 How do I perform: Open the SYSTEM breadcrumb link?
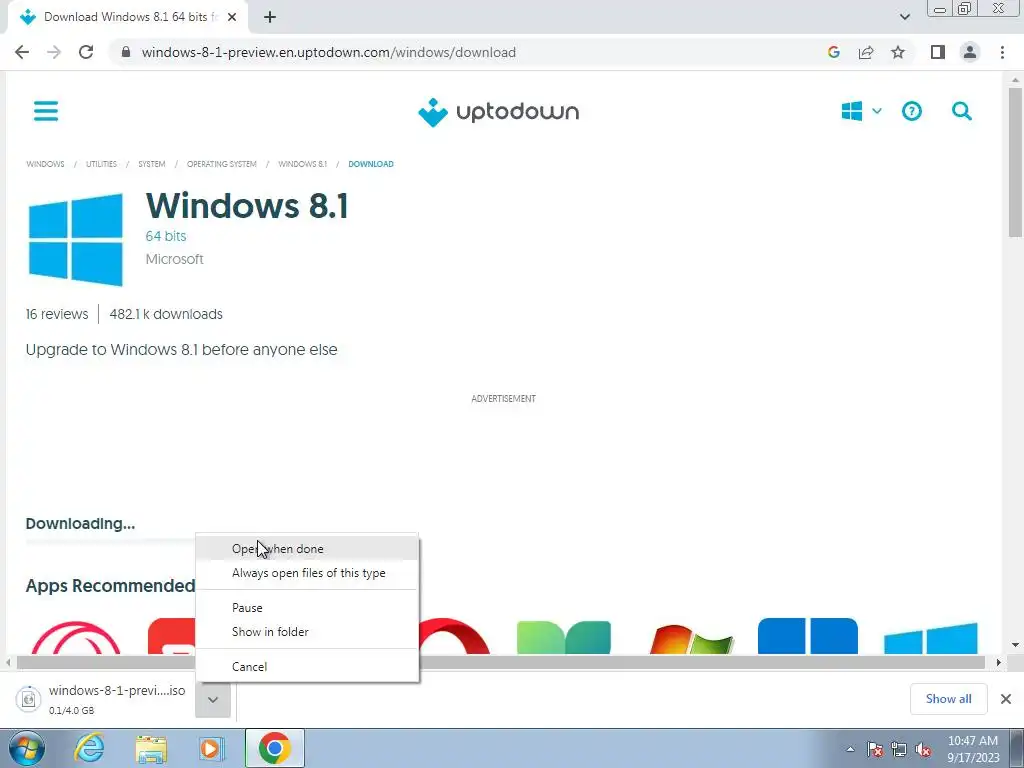tap(152, 164)
